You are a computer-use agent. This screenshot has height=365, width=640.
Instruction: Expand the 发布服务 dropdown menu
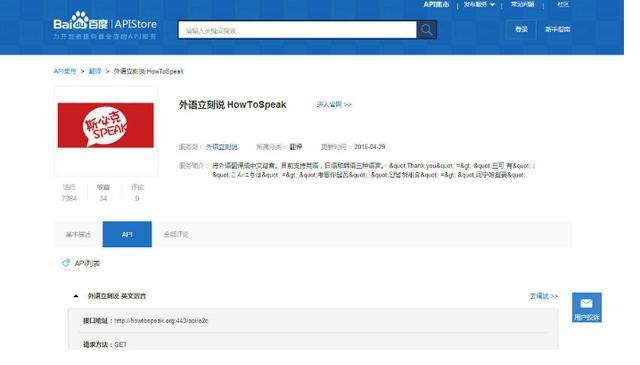coord(479,4)
